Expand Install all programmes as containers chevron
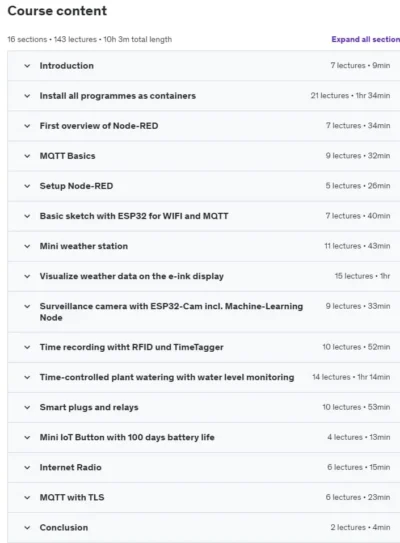The height and width of the screenshot is (543, 400). click(27, 96)
